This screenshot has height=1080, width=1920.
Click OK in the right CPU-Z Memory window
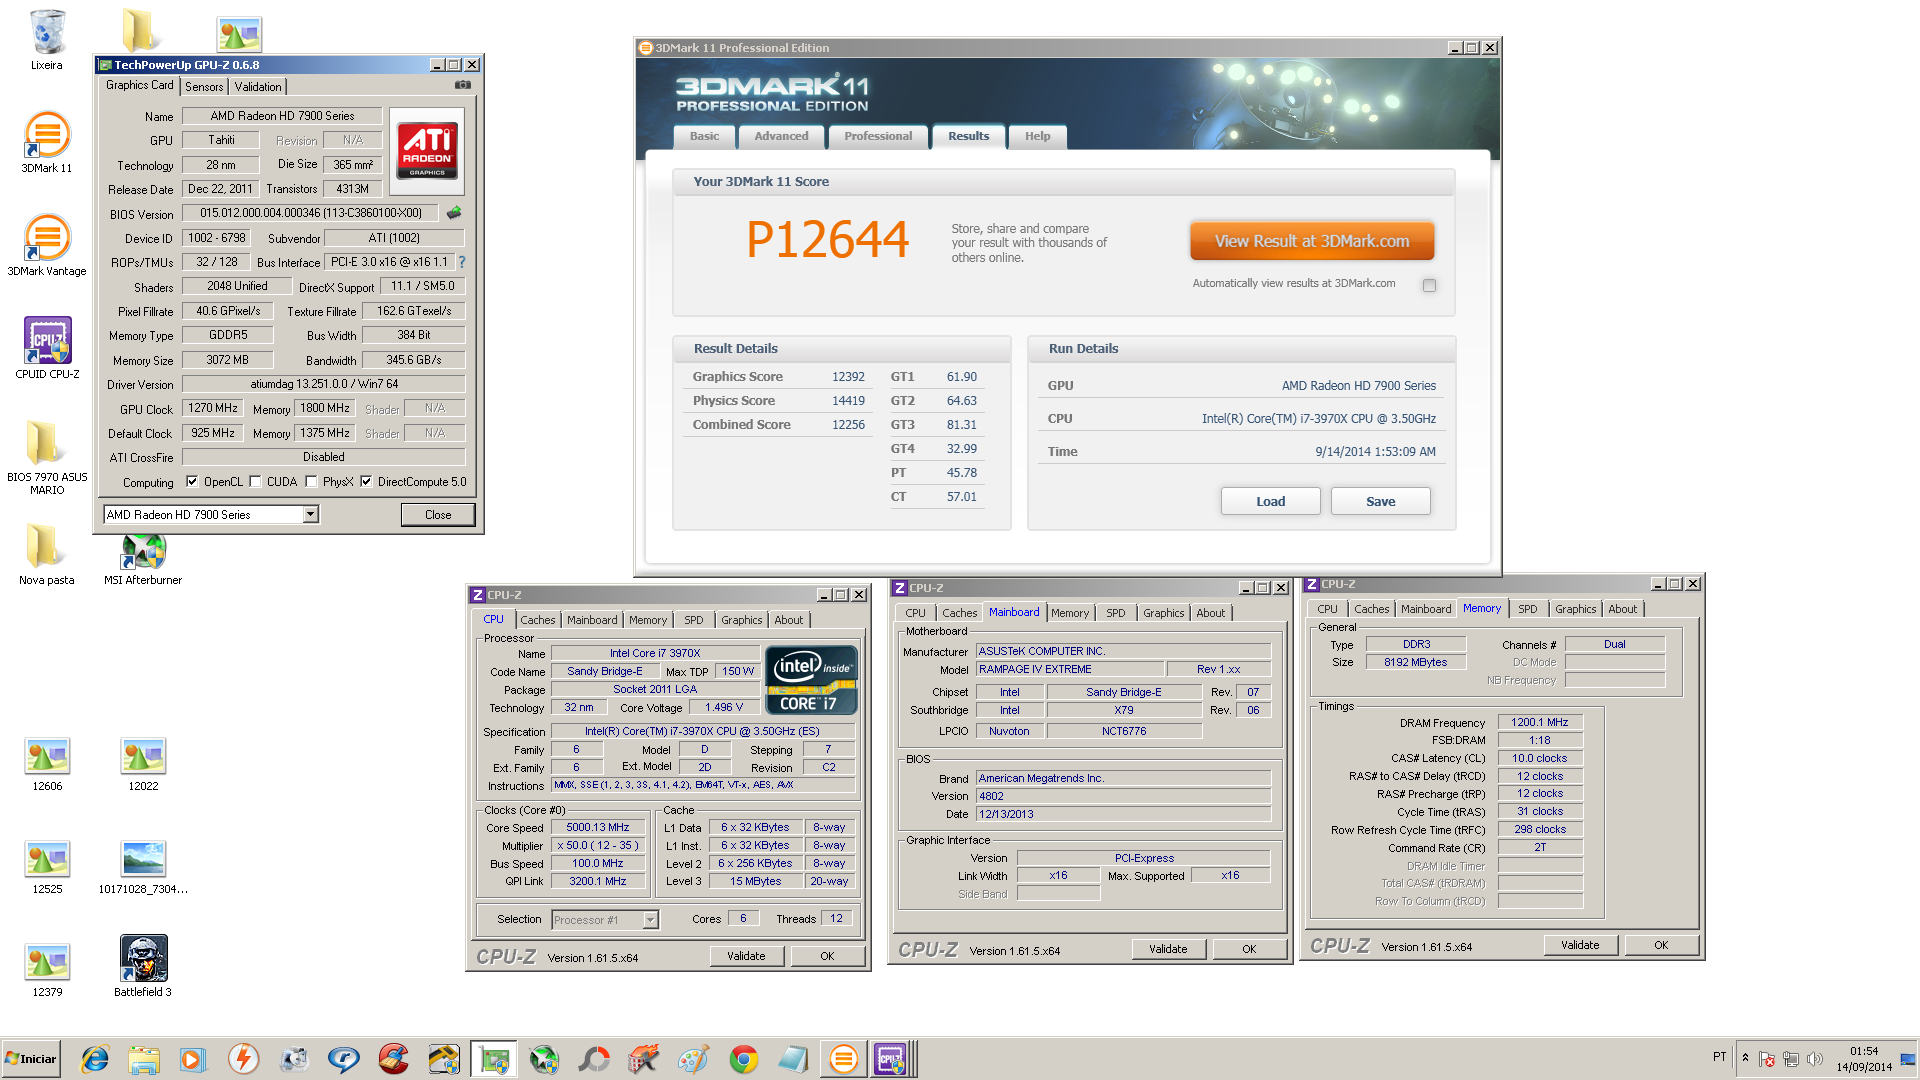pos(1661,945)
